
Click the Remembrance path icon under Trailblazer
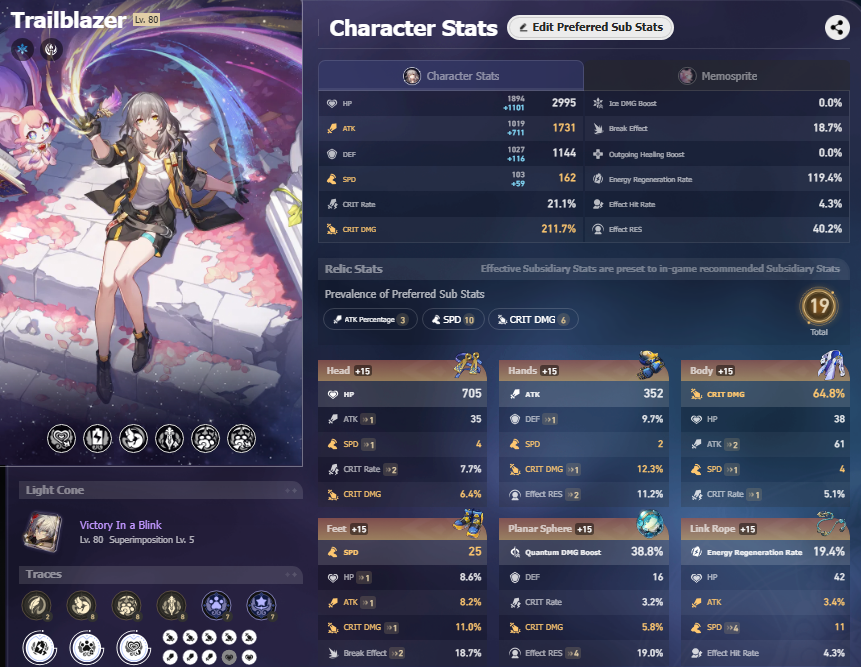52,49
